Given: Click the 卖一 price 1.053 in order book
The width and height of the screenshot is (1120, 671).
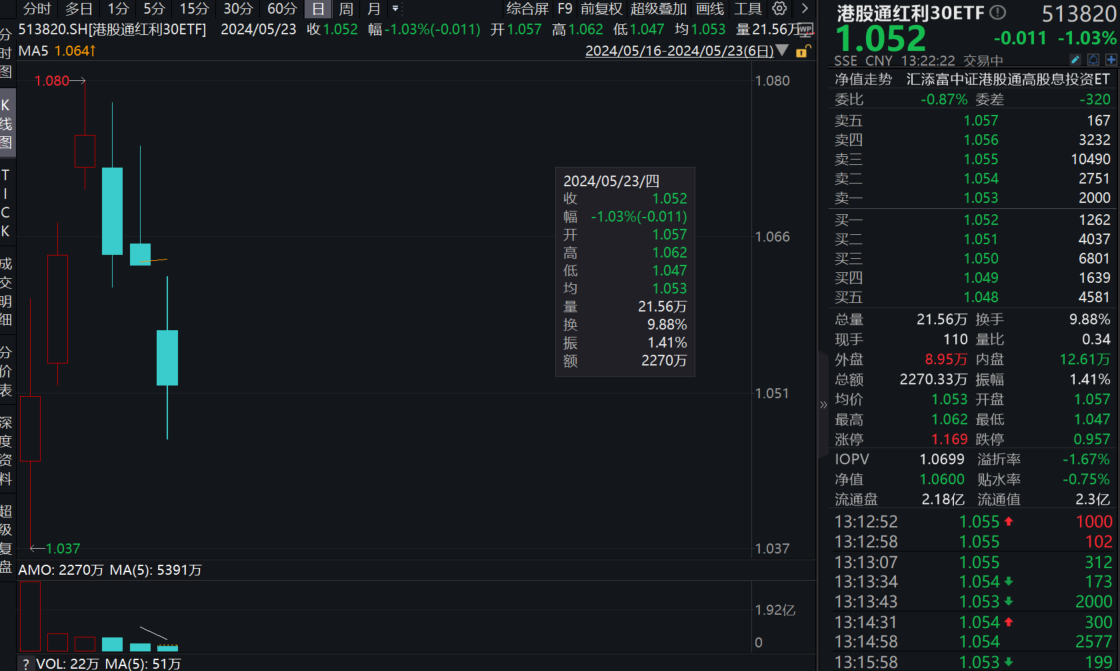Looking at the screenshot, I should pyautogui.click(x=980, y=198).
